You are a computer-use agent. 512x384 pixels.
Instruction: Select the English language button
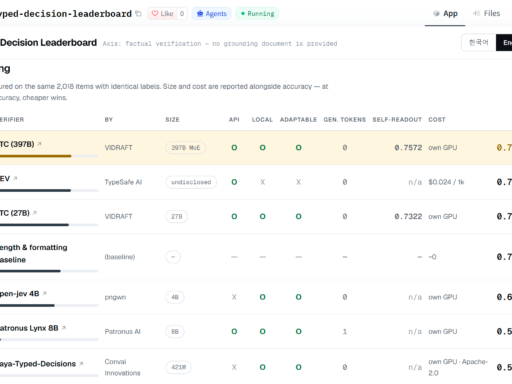click(504, 43)
